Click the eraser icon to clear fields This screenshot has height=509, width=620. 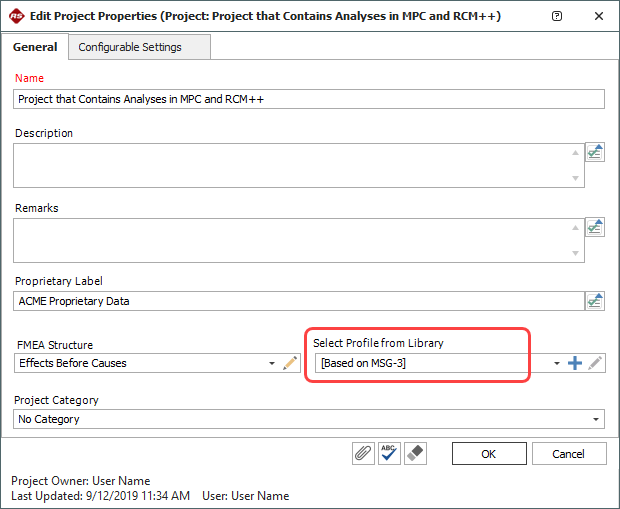(416, 453)
